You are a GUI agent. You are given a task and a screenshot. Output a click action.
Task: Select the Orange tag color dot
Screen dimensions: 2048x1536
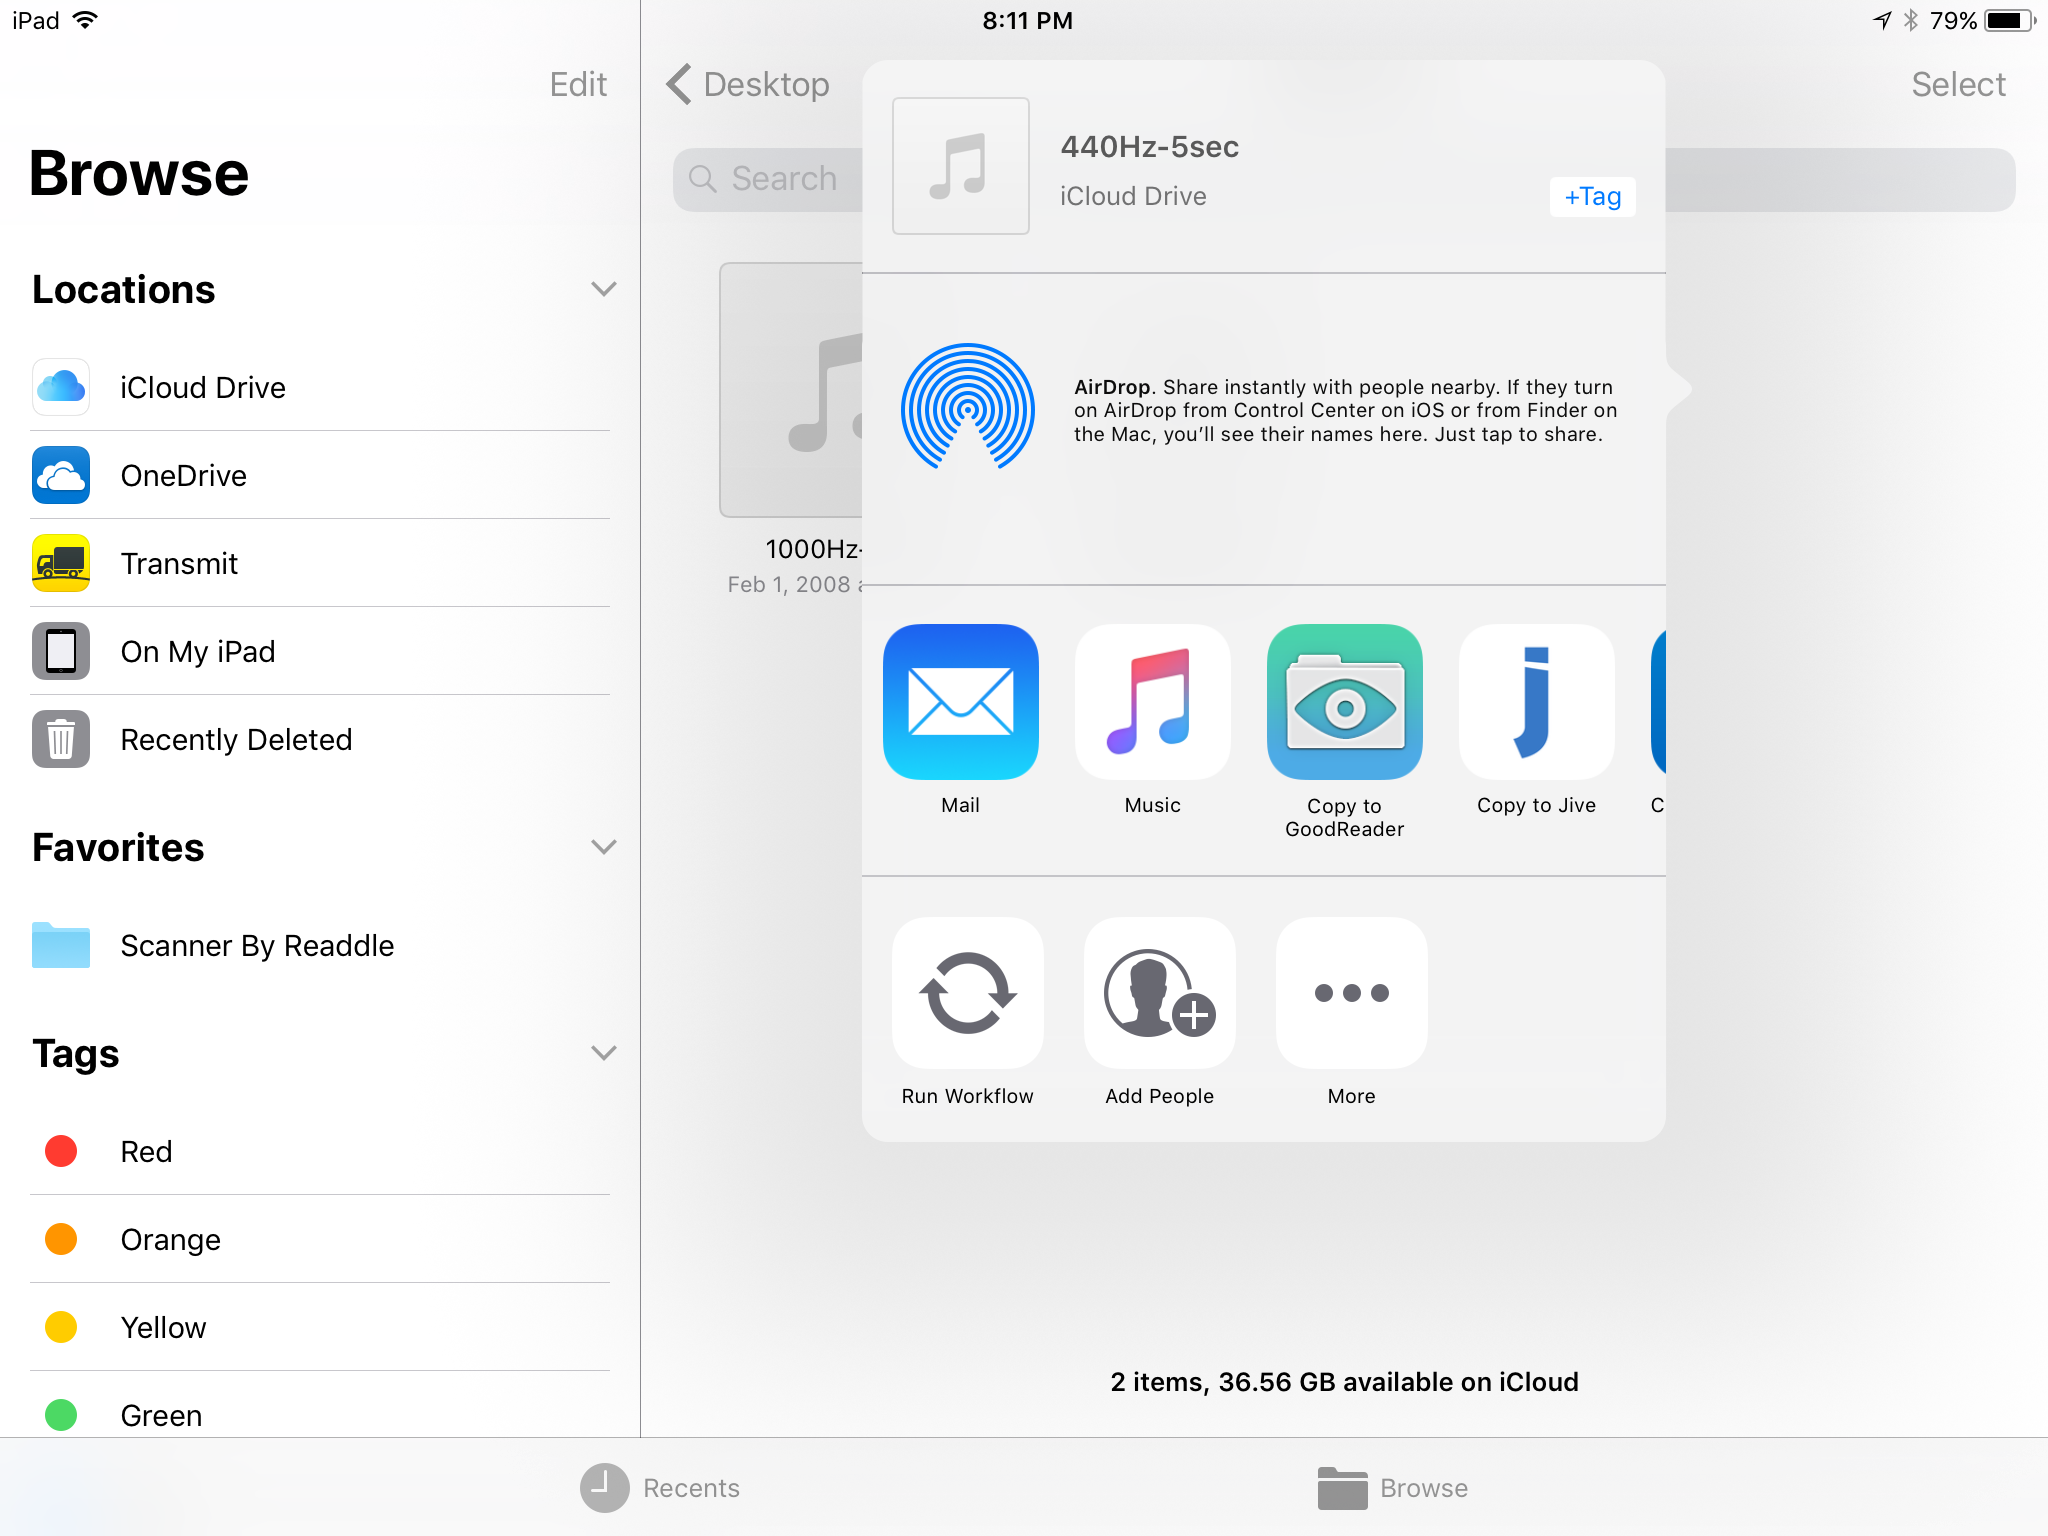pyautogui.click(x=61, y=1239)
